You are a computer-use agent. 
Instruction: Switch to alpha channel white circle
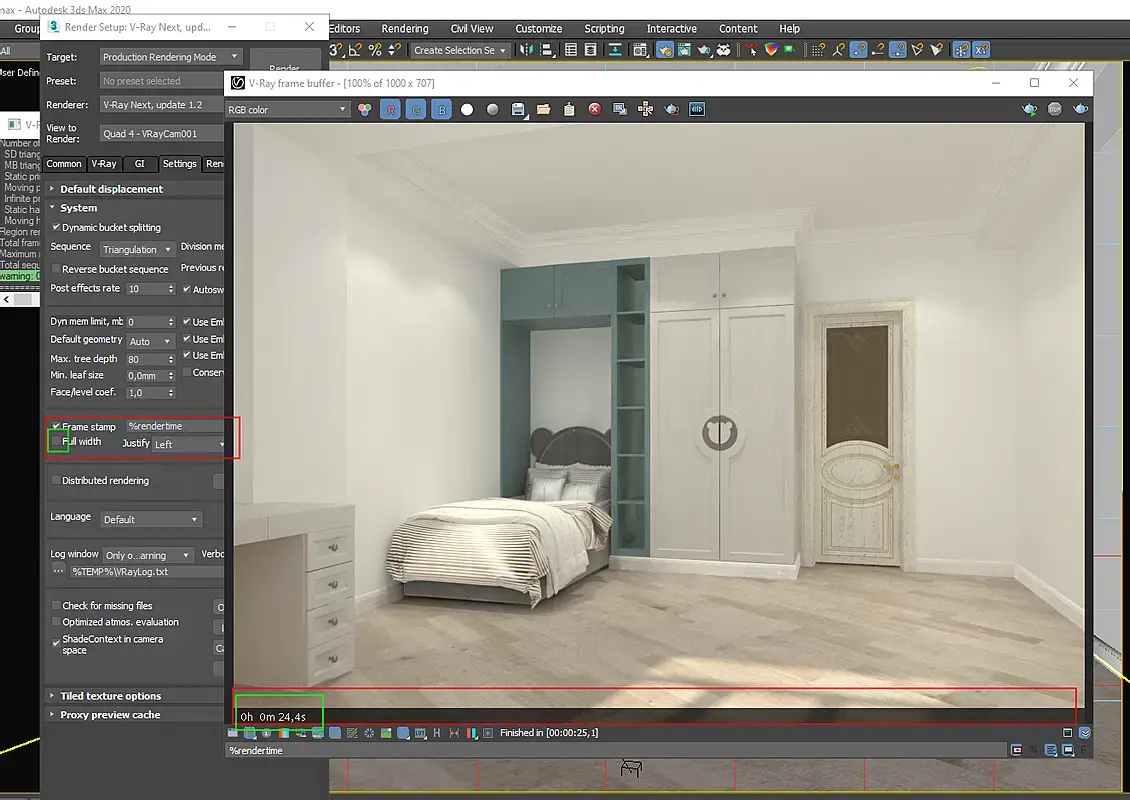click(x=467, y=110)
